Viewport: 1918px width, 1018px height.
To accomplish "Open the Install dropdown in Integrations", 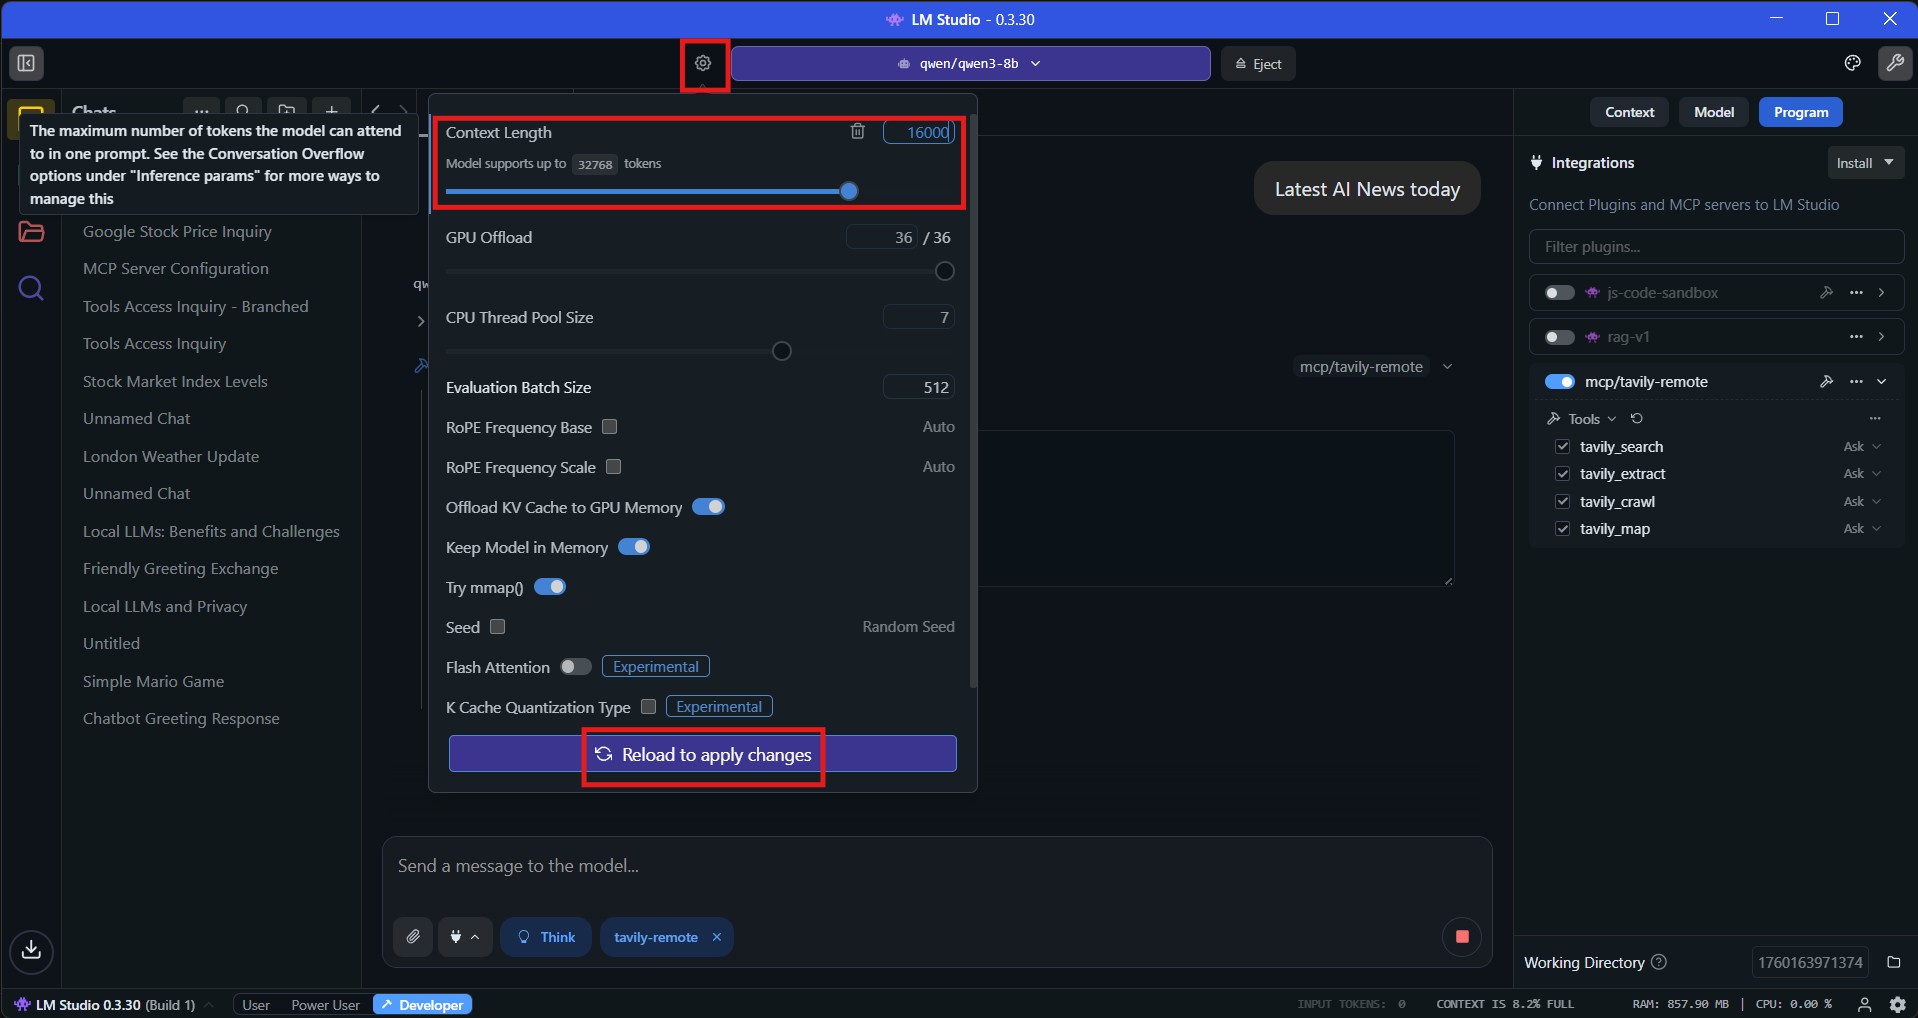I will tap(1864, 163).
